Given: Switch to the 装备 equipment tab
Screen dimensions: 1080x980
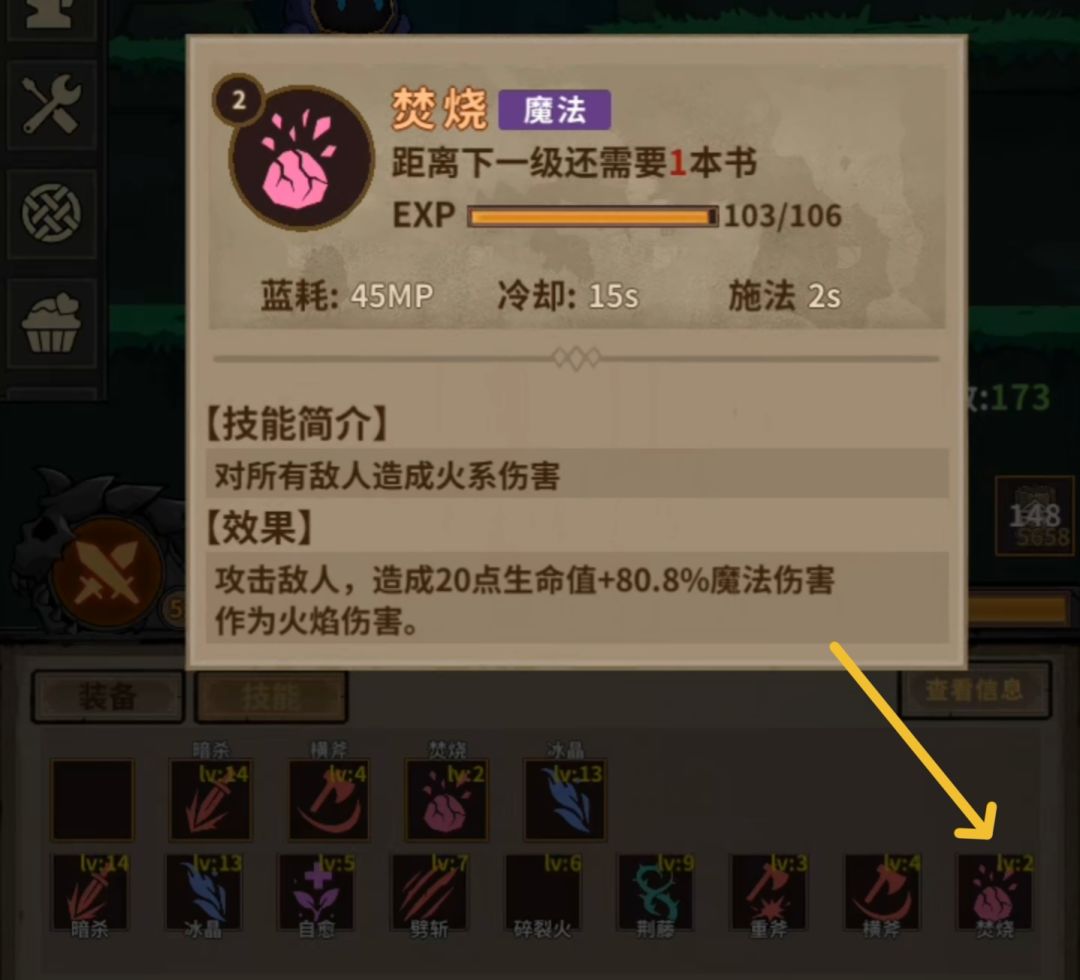Looking at the screenshot, I should [x=107, y=696].
